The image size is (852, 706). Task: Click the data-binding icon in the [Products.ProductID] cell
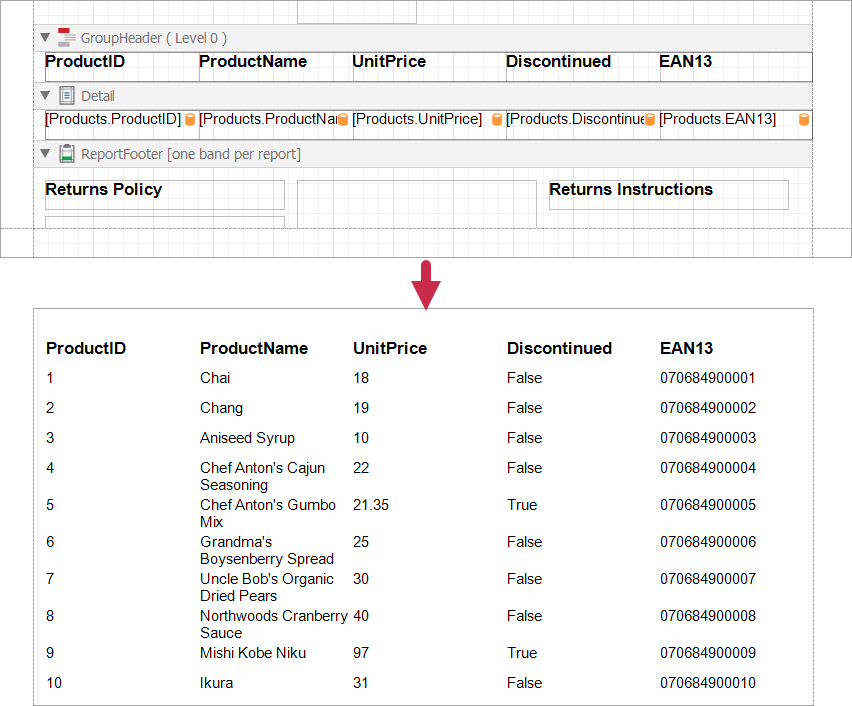[190, 120]
